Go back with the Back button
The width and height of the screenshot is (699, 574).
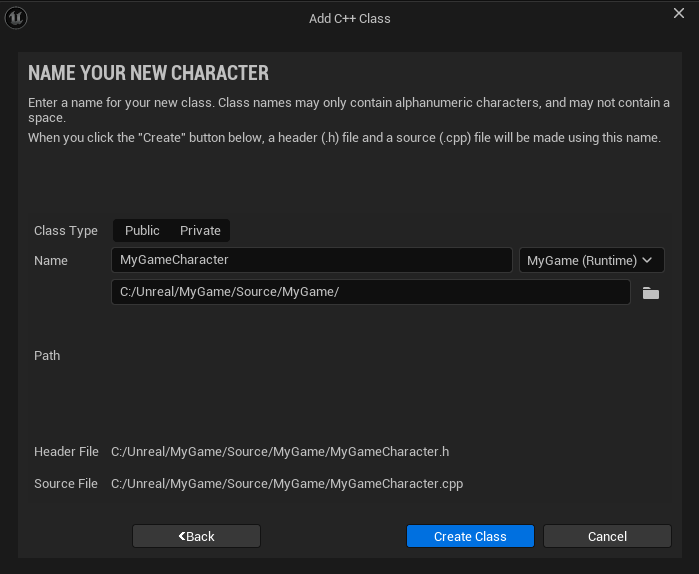[x=196, y=536]
